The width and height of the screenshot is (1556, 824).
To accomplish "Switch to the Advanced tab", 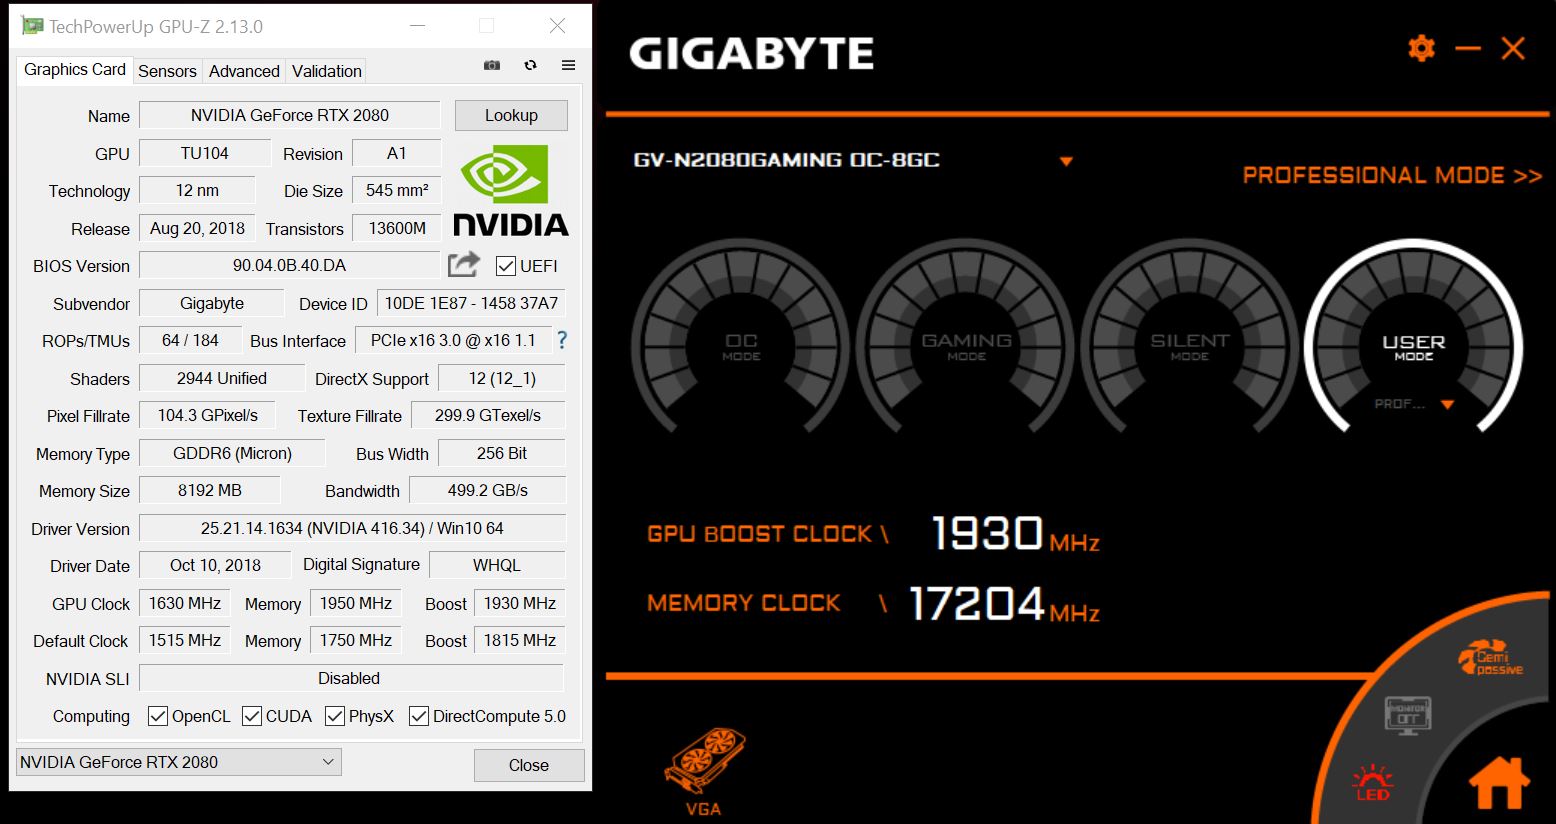I will pyautogui.click(x=244, y=71).
